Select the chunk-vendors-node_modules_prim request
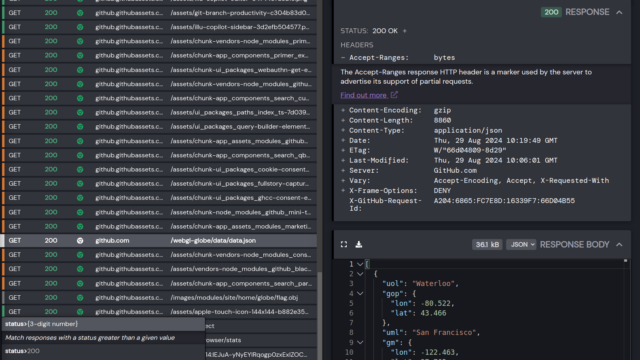Image resolution: width=640 pixels, height=360 pixels. click(159, 41)
